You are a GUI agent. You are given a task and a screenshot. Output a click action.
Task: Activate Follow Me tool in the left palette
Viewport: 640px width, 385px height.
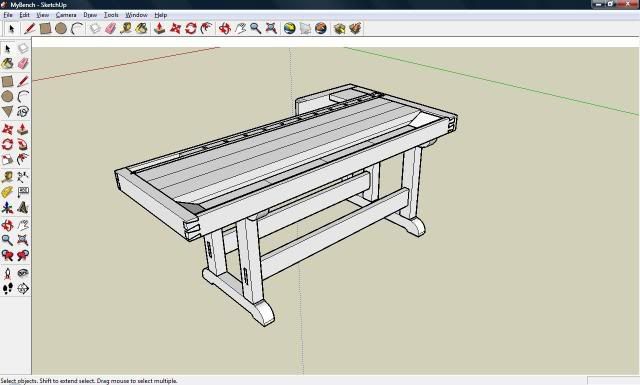click(23, 144)
